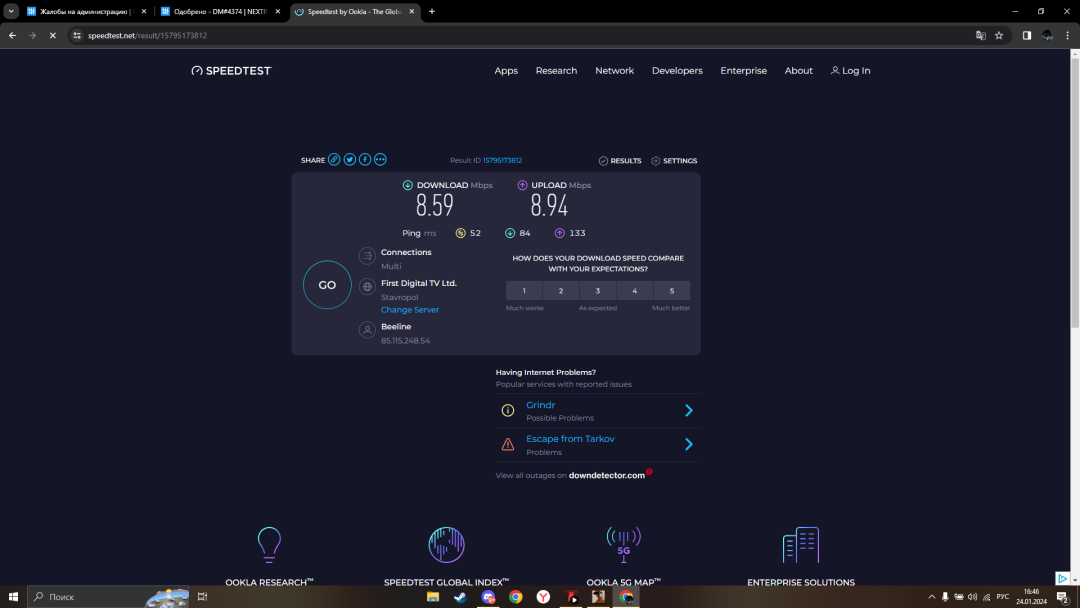This screenshot has width=1080, height=608.
Task: Click the Ookla 5G Map icon
Action: point(623,545)
